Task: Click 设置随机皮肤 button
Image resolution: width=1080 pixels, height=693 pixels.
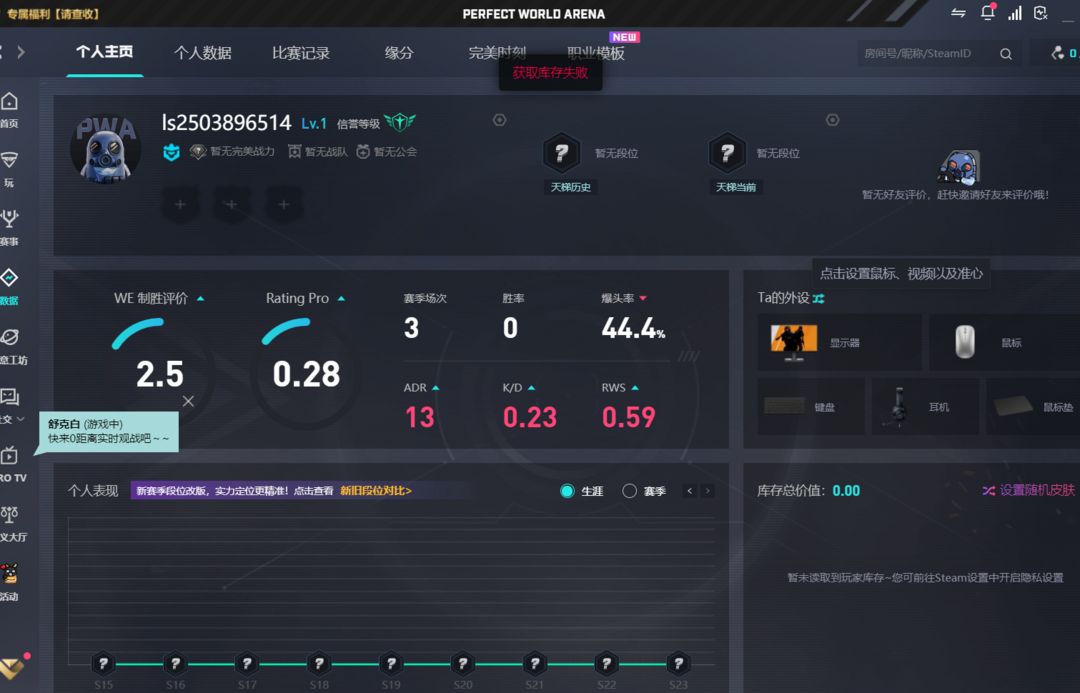Action: [x=1028, y=491]
